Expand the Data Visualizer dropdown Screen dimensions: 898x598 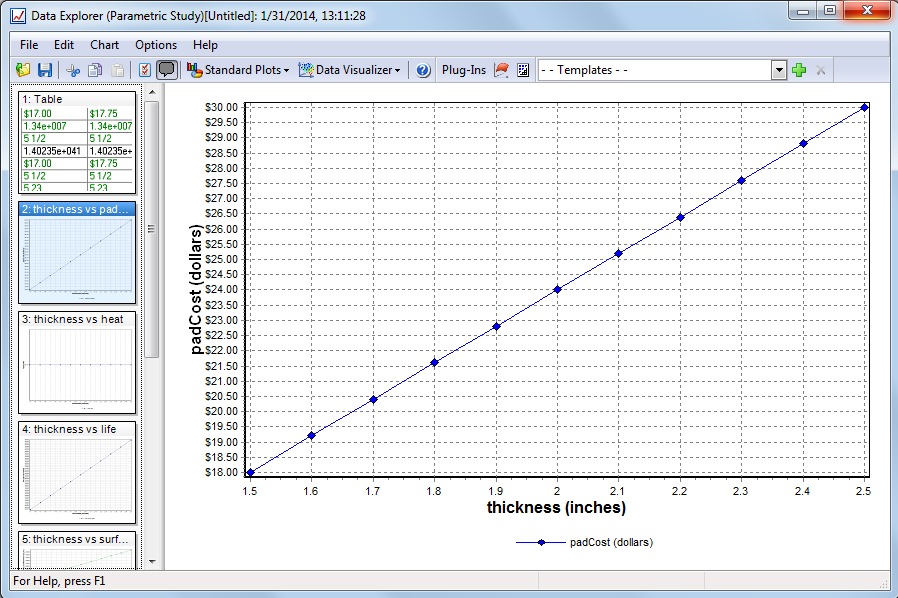(x=351, y=70)
